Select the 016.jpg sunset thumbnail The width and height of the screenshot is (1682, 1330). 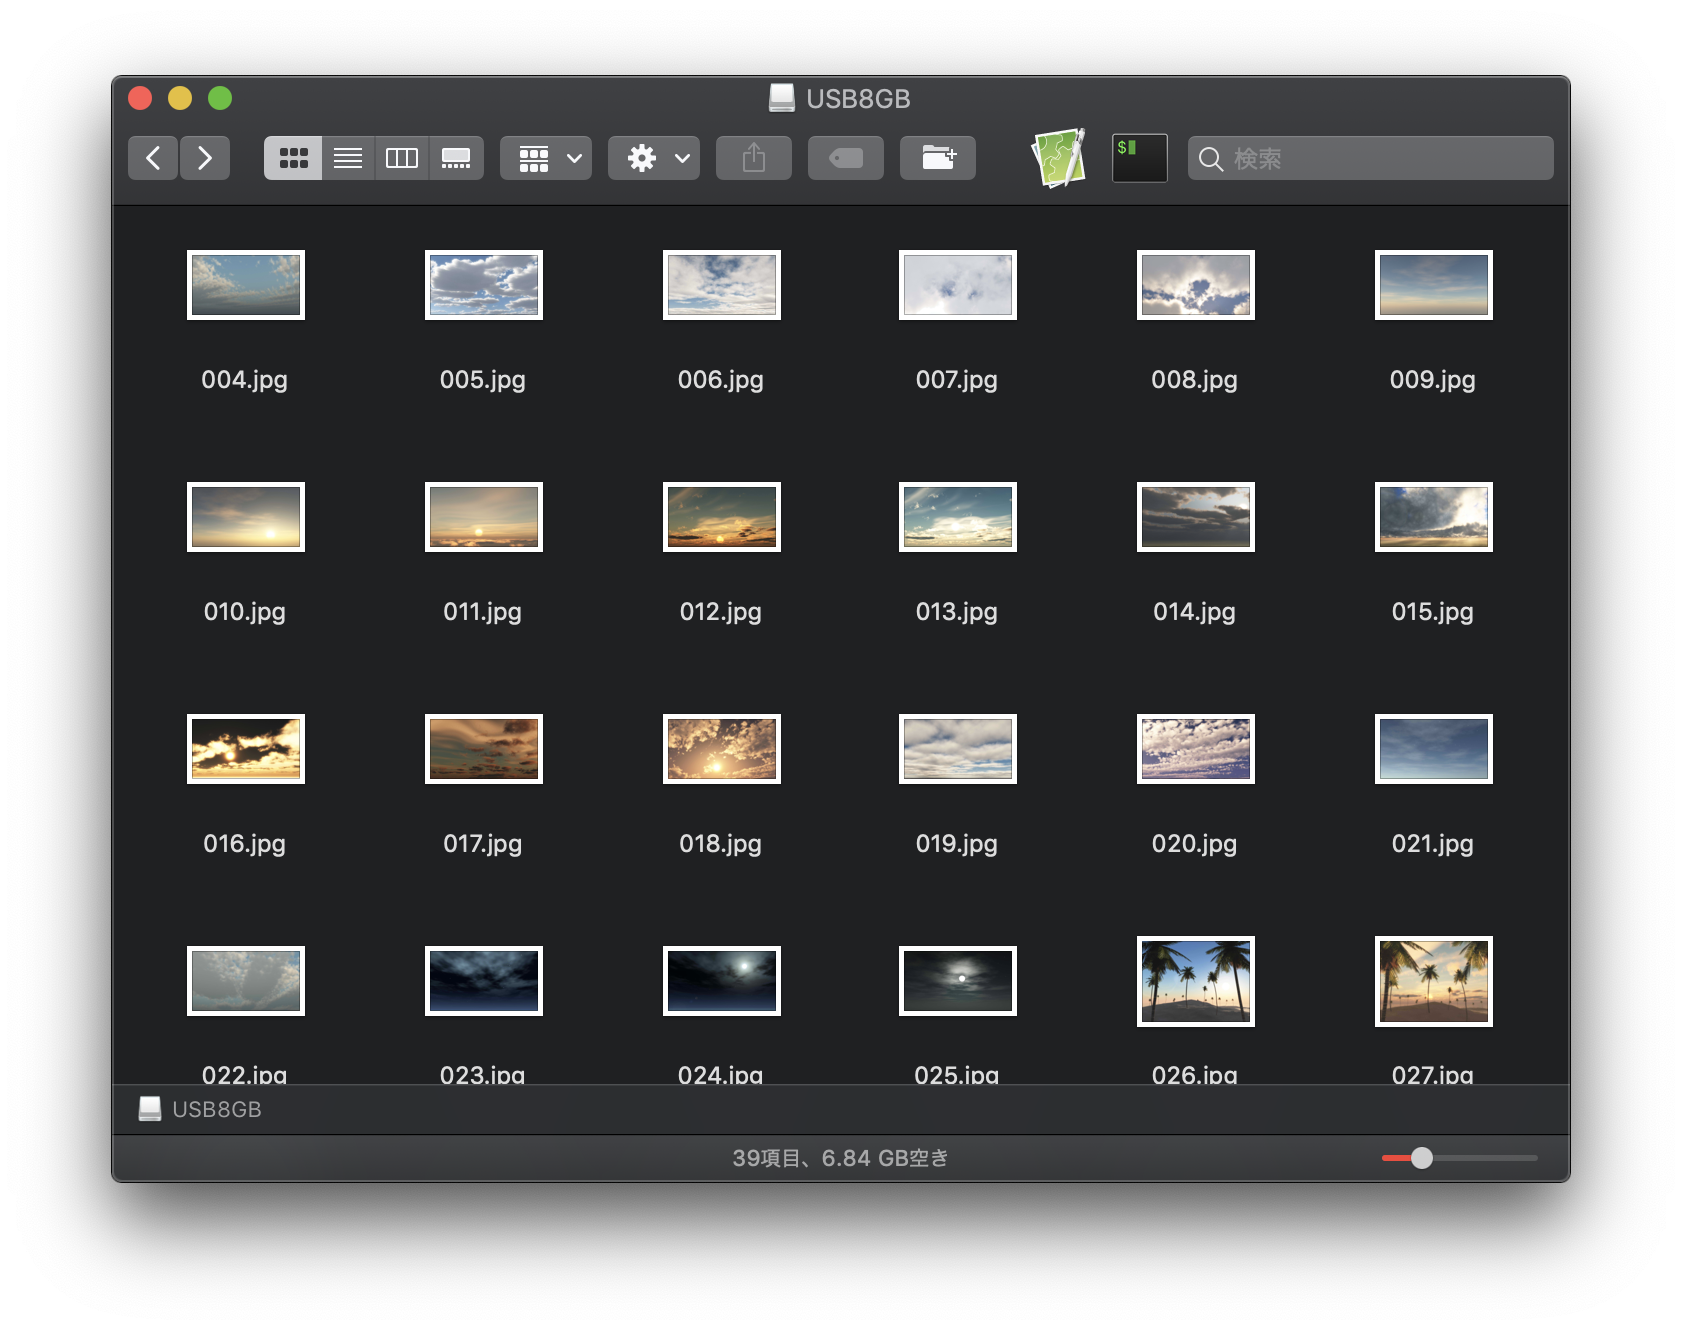click(x=245, y=749)
